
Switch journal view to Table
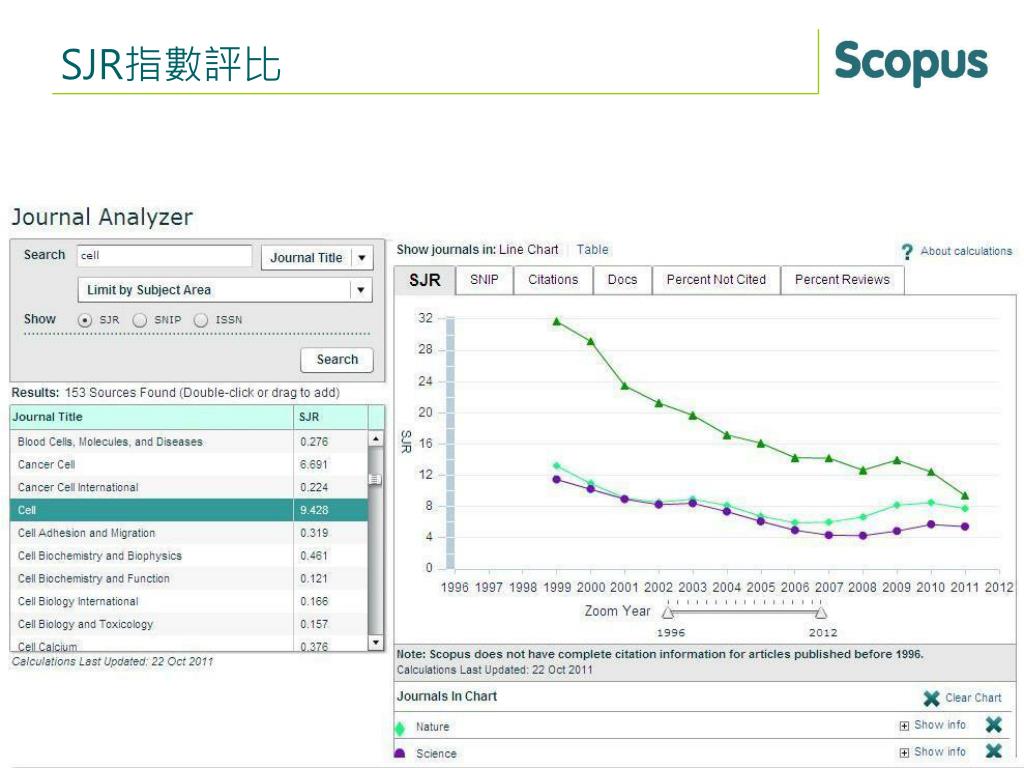[x=592, y=249]
